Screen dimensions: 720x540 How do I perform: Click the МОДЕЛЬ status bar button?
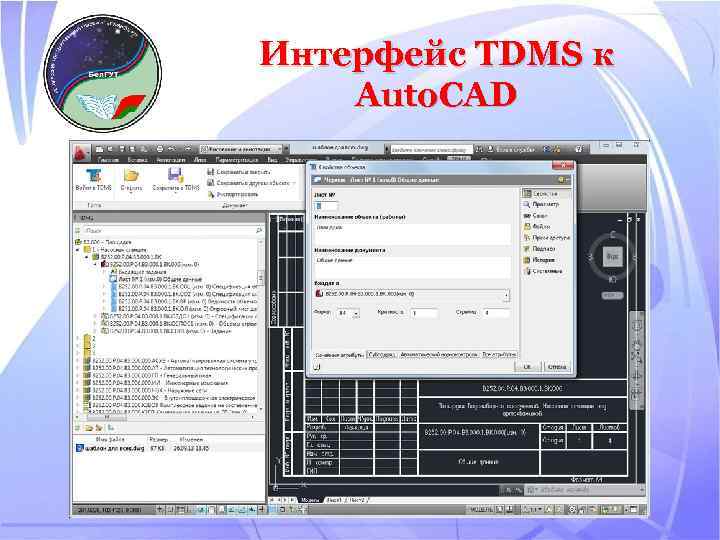tap(480, 509)
